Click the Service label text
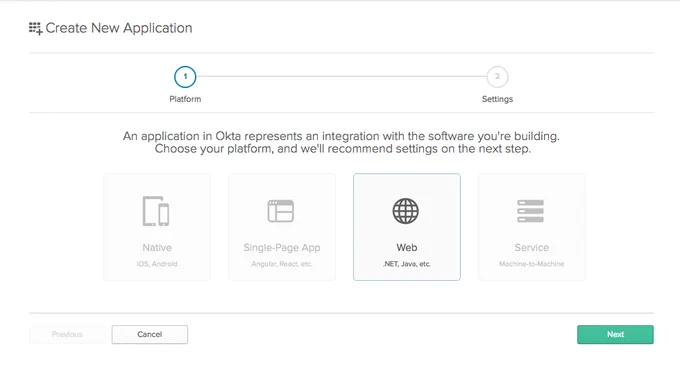The height and width of the screenshot is (371, 680). [532, 248]
